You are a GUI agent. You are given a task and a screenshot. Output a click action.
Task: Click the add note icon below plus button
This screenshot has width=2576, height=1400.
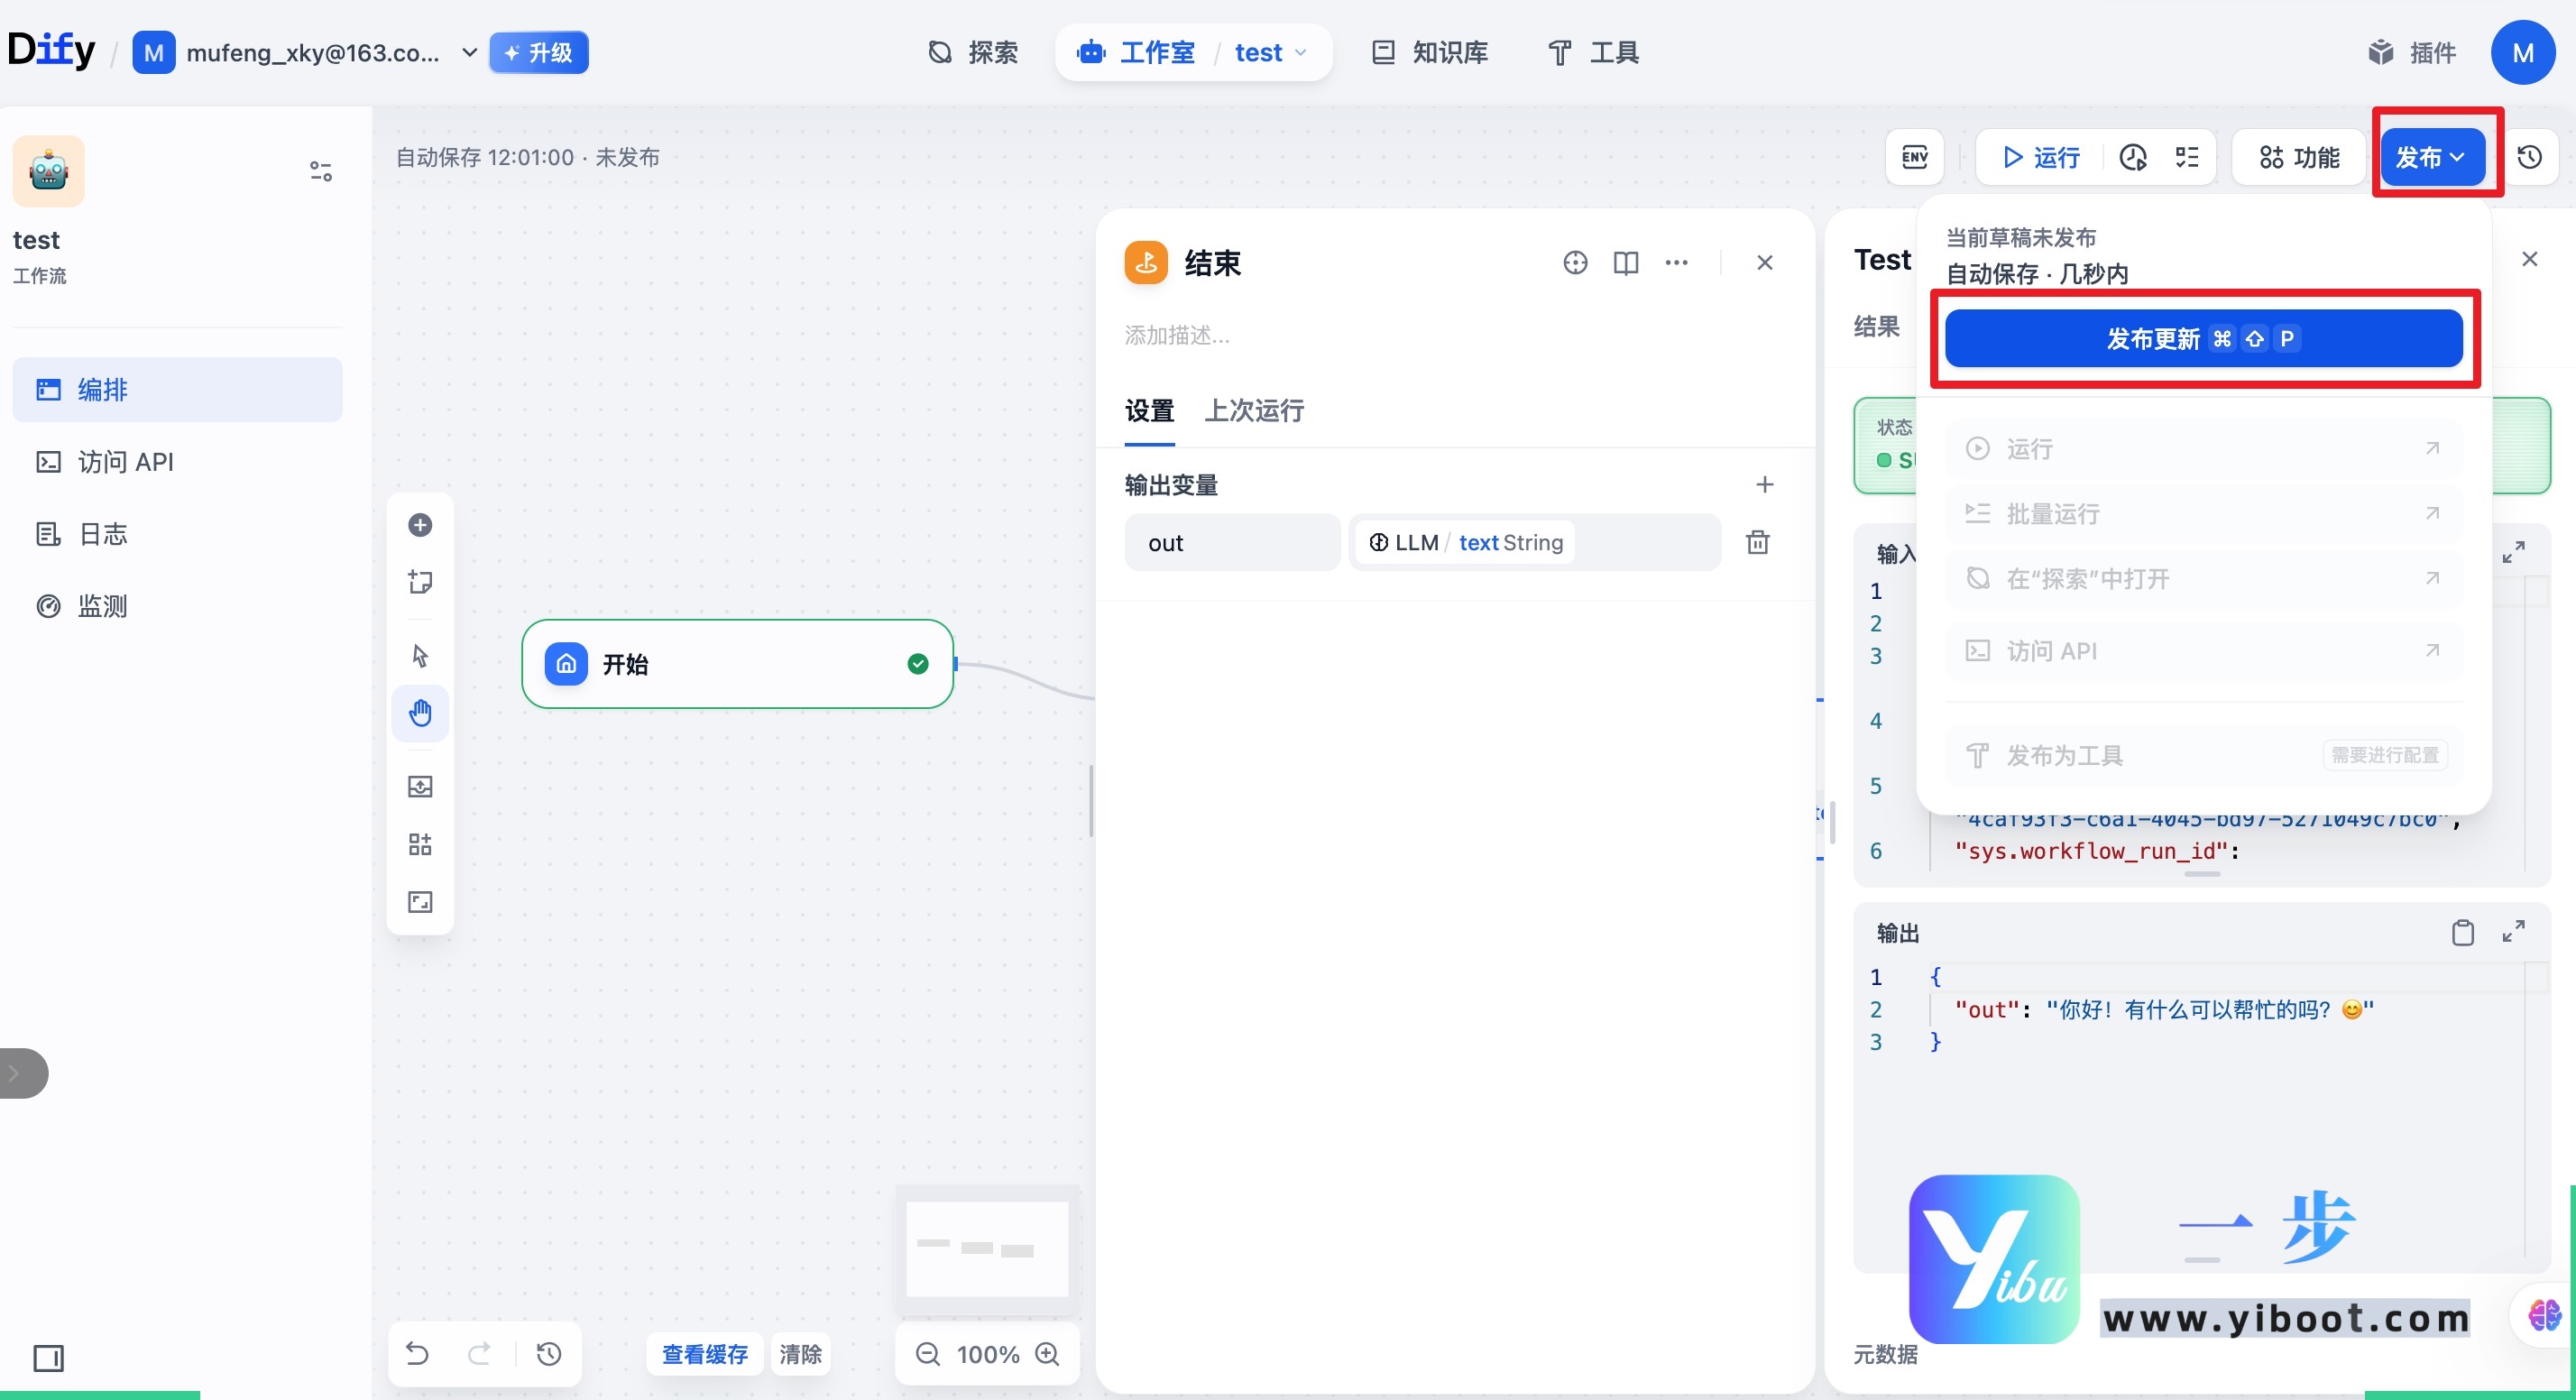click(x=420, y=581)
